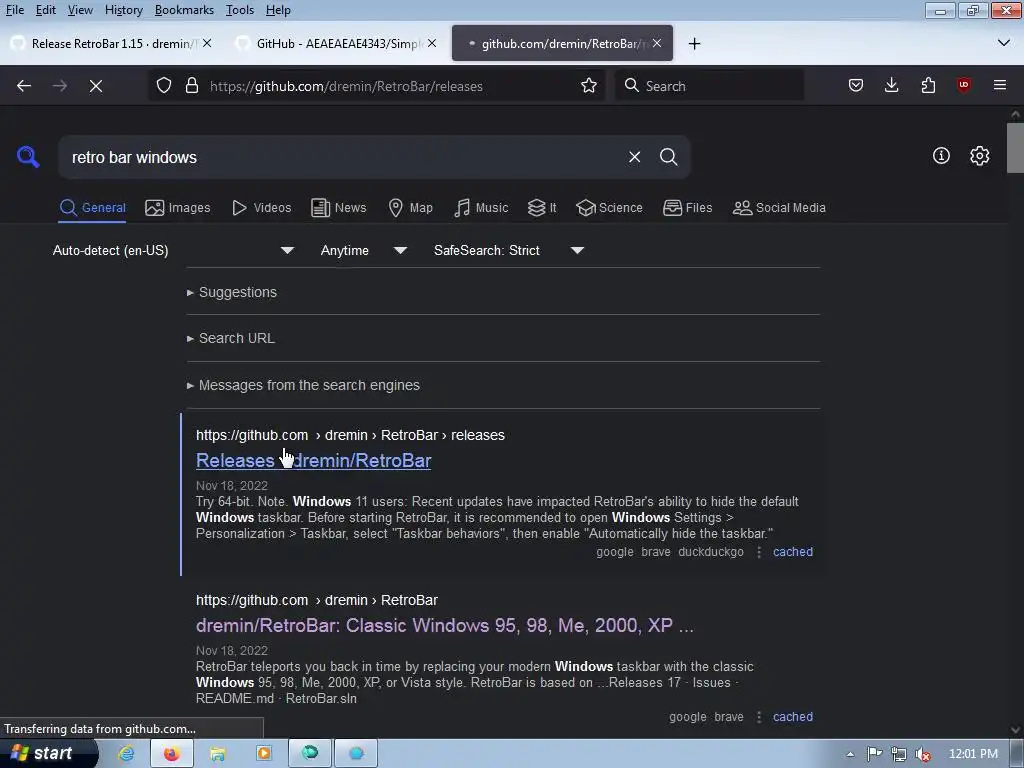Switch to the Music category

(481, 208)
